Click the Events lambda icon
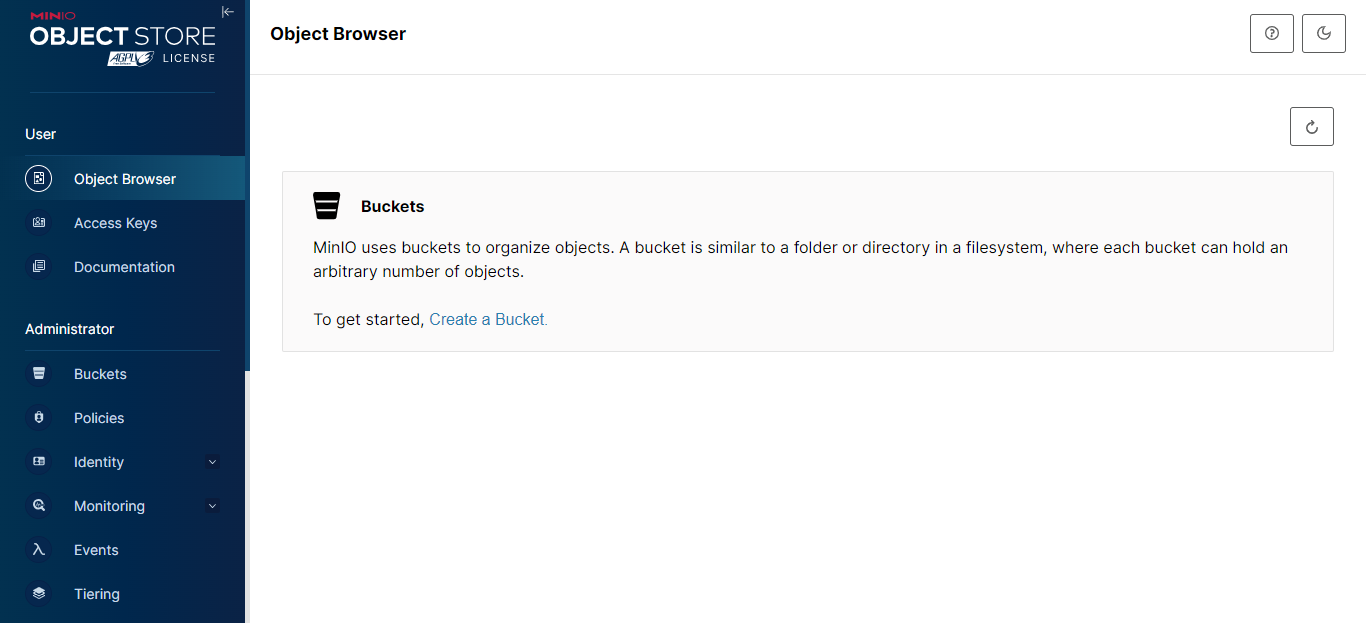 39,550
